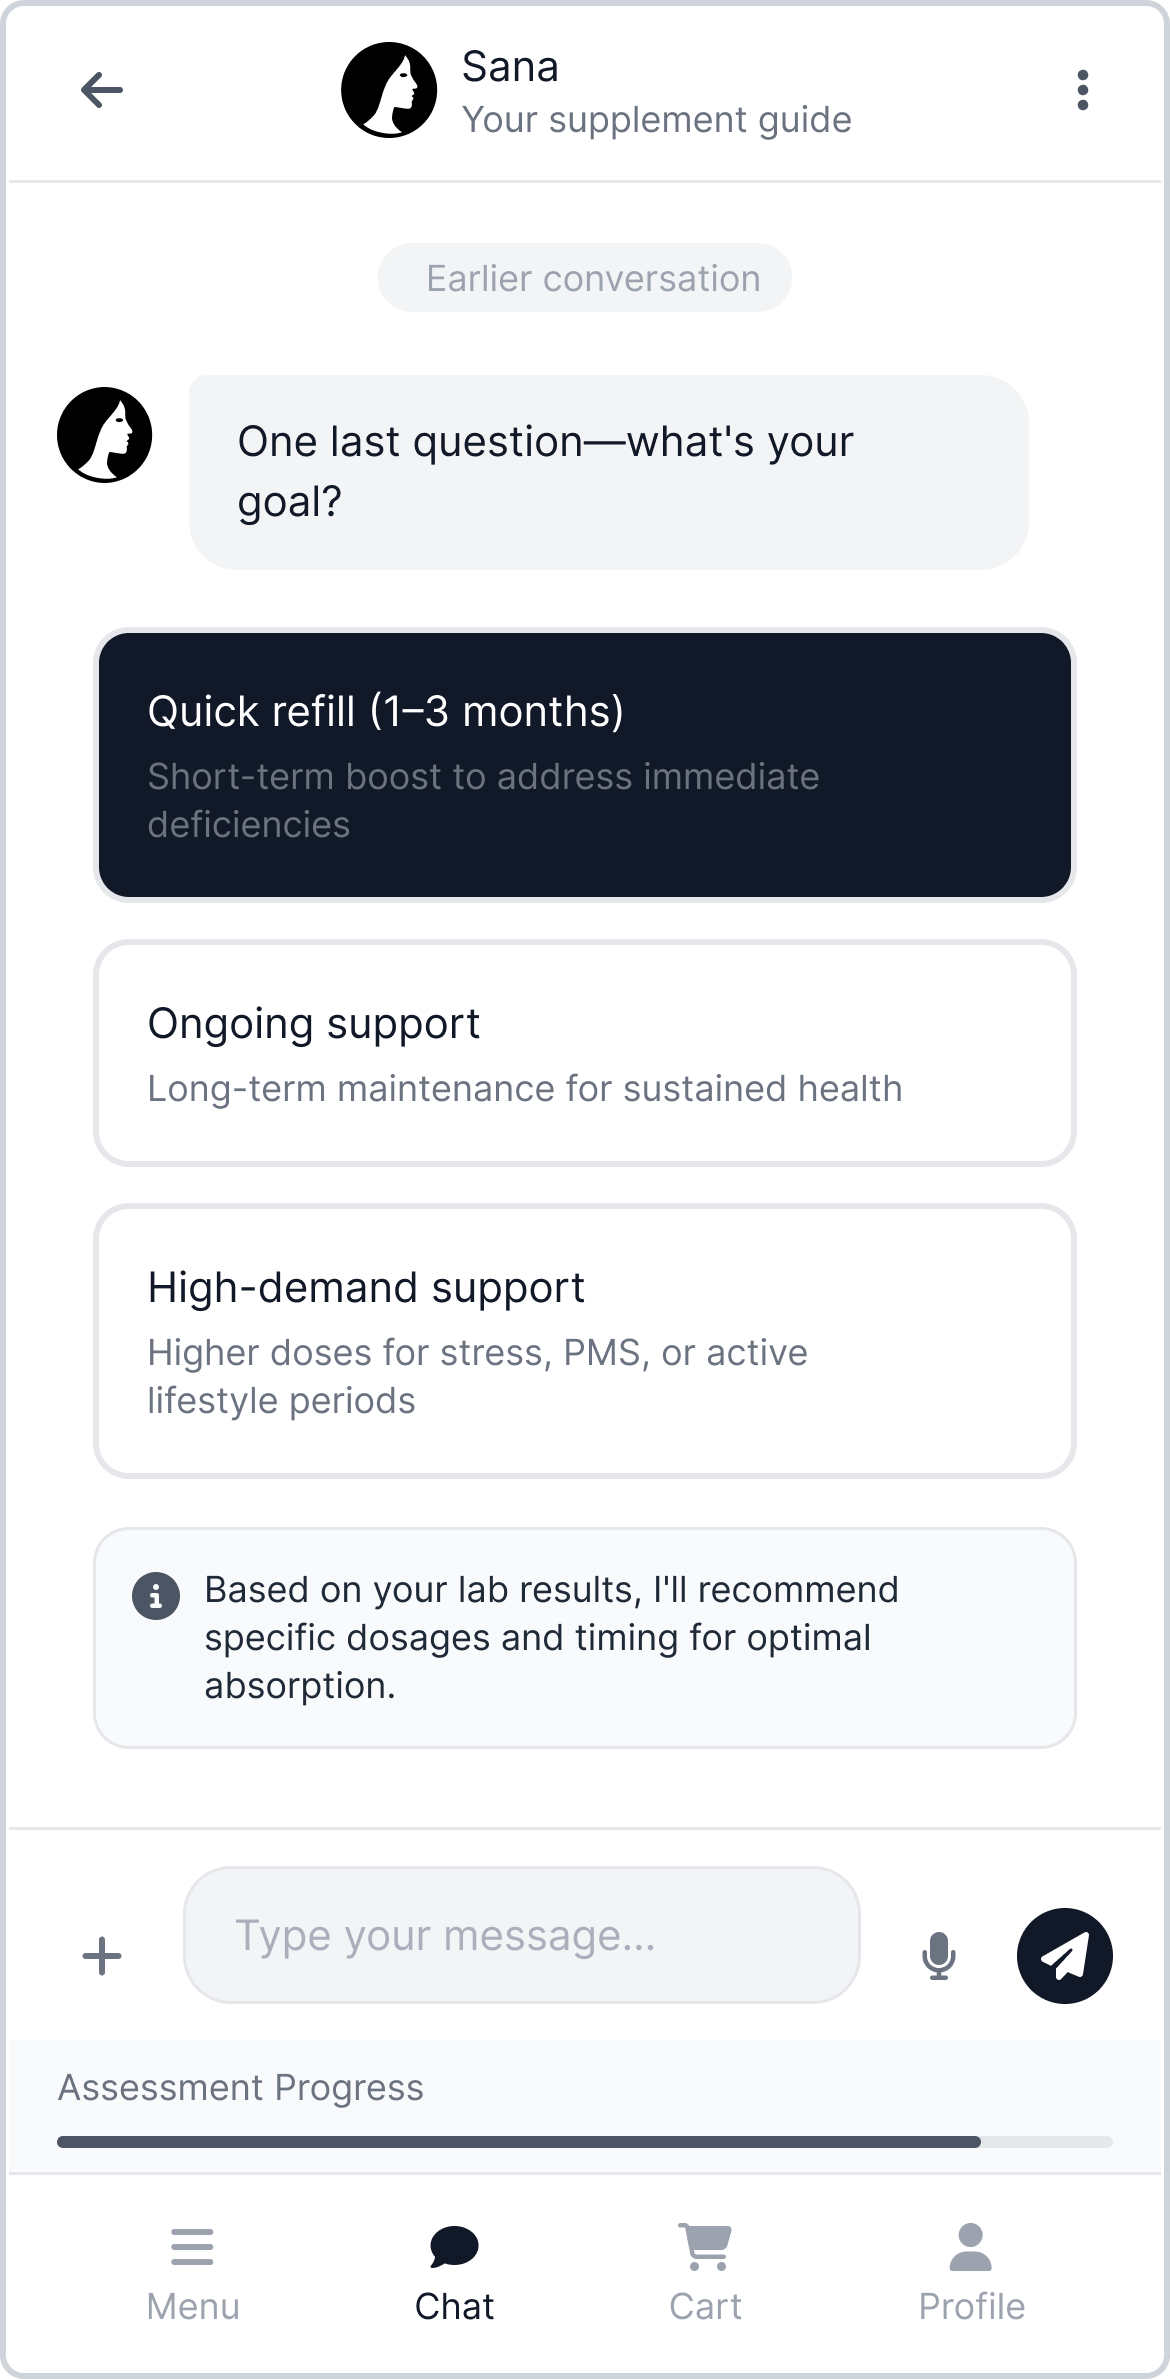Tap the microphone voice input icon
Screen dimensions: 1170x2379
coord(938,1955)
